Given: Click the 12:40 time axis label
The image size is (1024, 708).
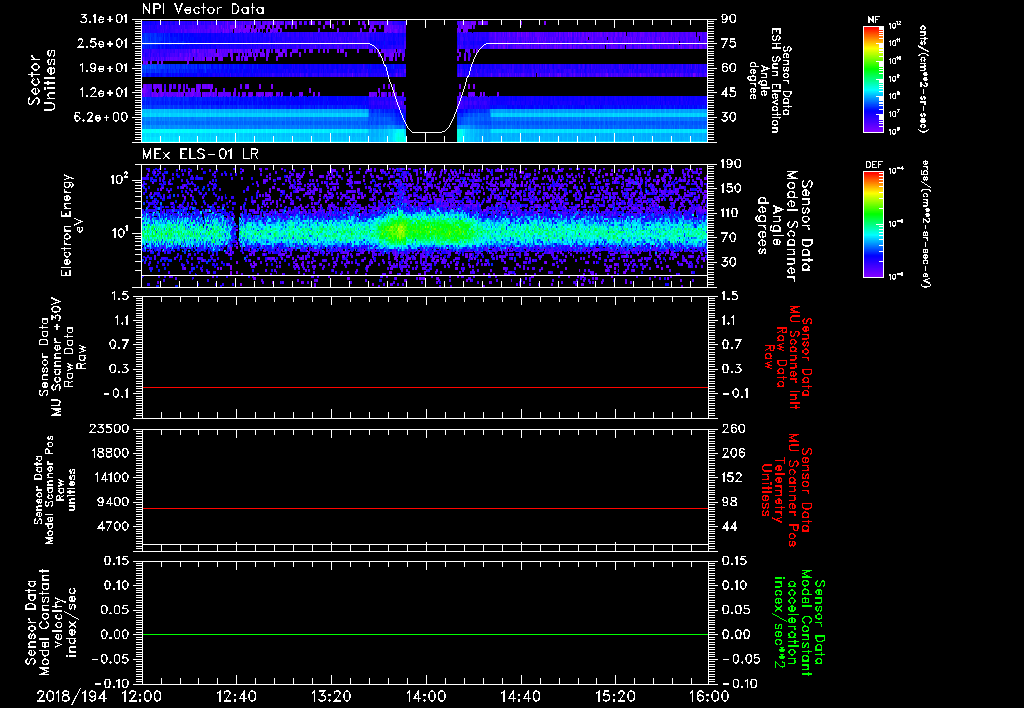Looking at the screenshot, I should coord(236,696).
